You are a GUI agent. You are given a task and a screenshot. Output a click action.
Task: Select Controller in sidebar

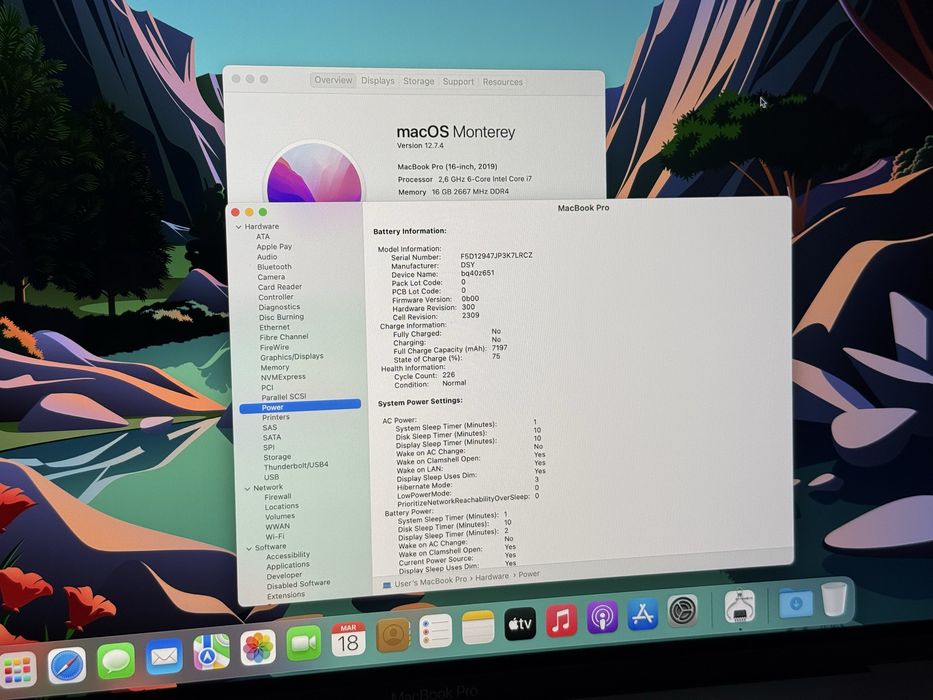tap(276, 297)
